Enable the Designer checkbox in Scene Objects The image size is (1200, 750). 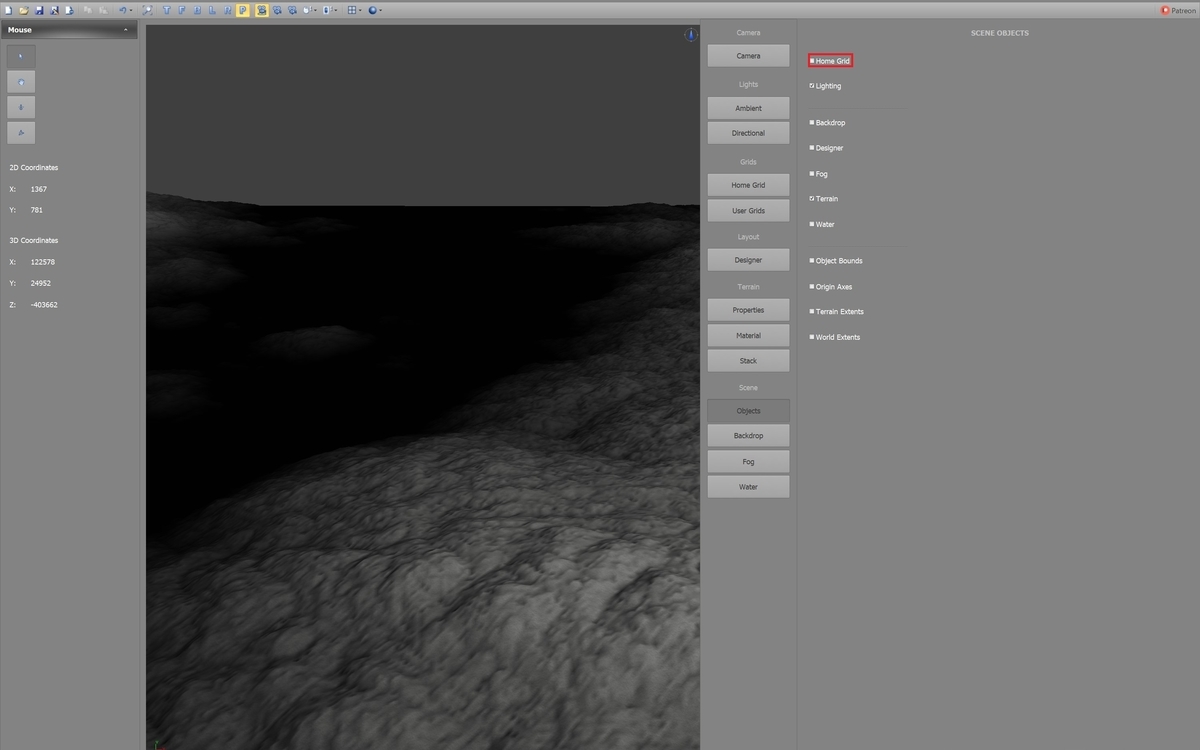[812, 148]
